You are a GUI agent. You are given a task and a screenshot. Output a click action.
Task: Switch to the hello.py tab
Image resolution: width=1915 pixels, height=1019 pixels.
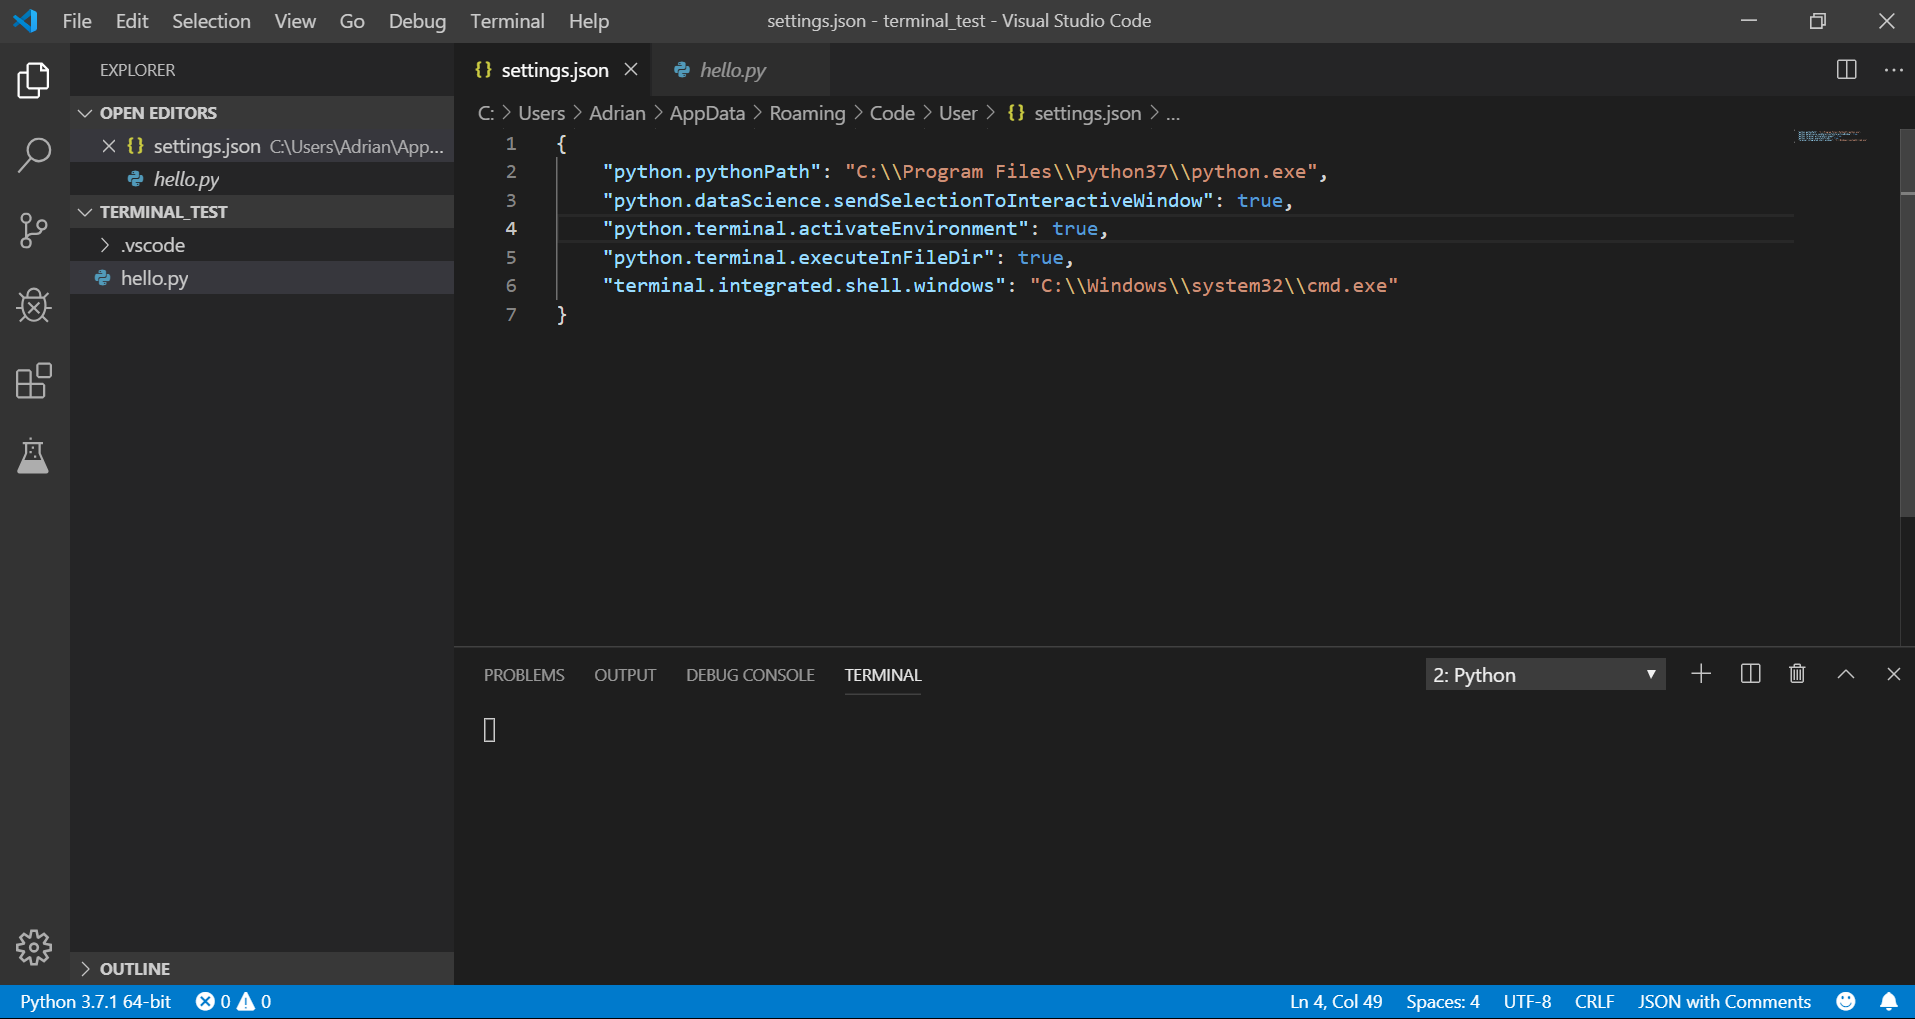(x=732, y=69)
